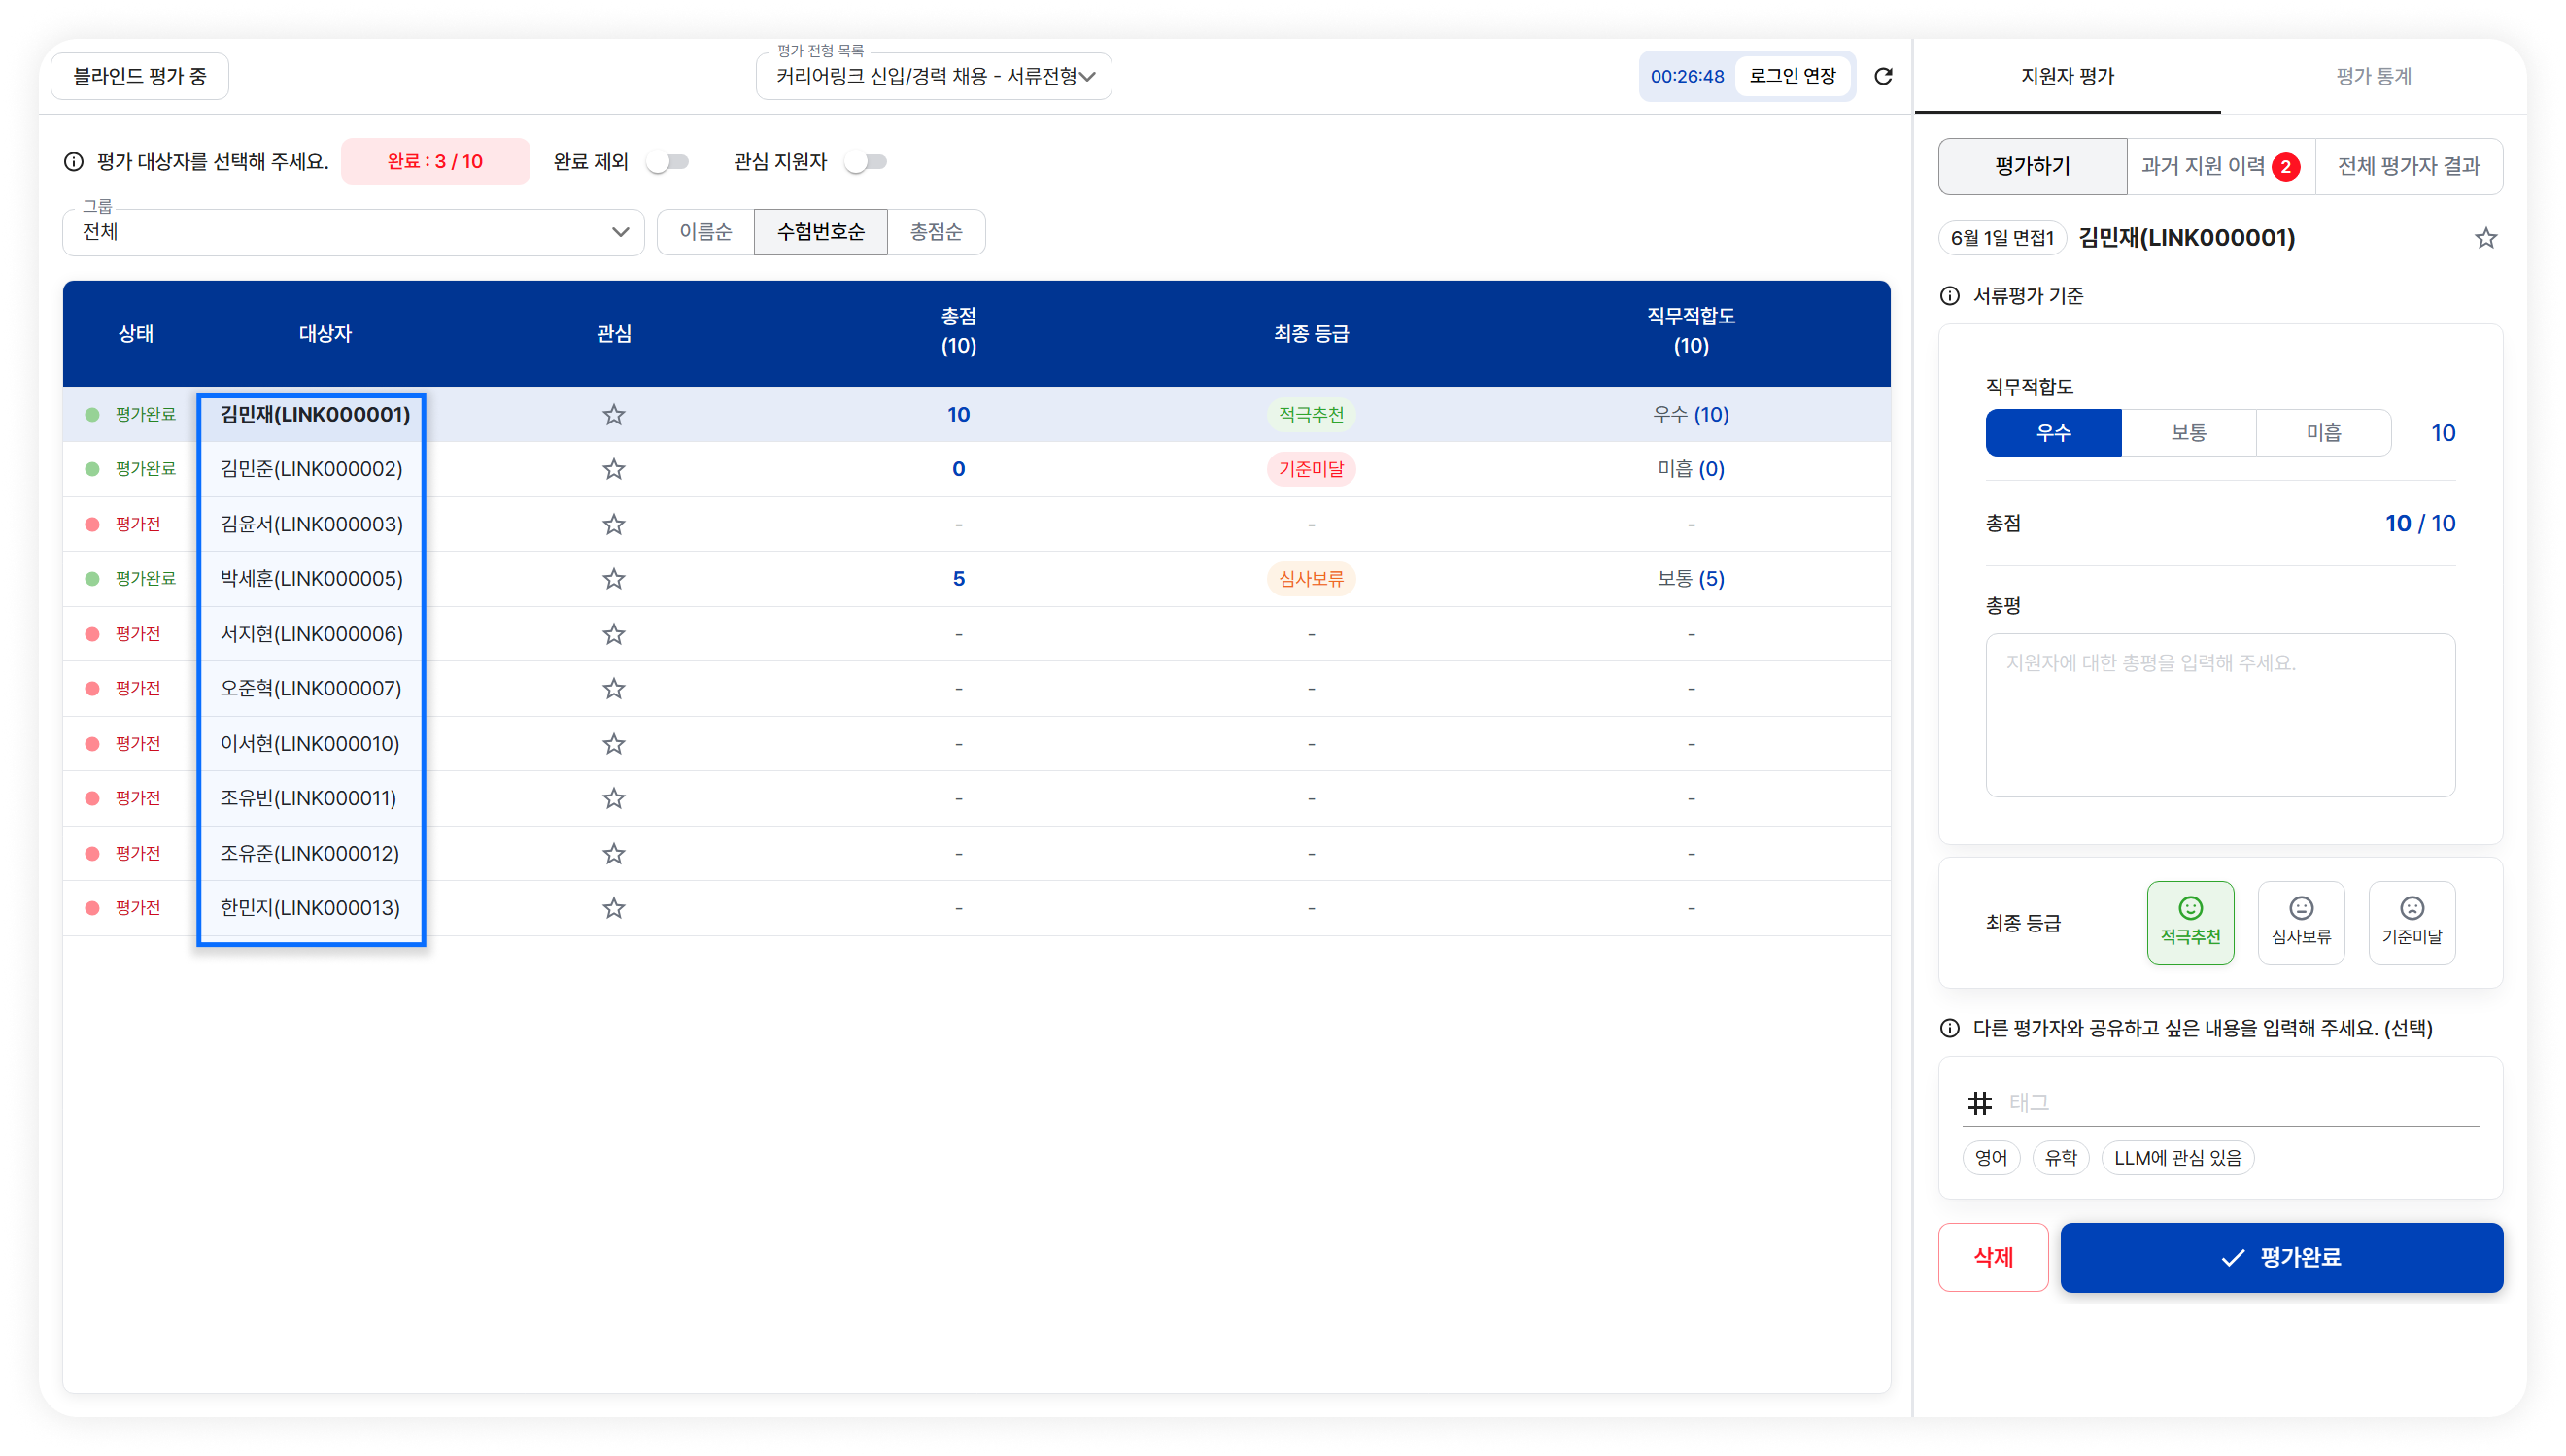Open the 그룹 dropdown showing 전체
Viewport: 2566px width, 1456px height.
coord(353,232)
